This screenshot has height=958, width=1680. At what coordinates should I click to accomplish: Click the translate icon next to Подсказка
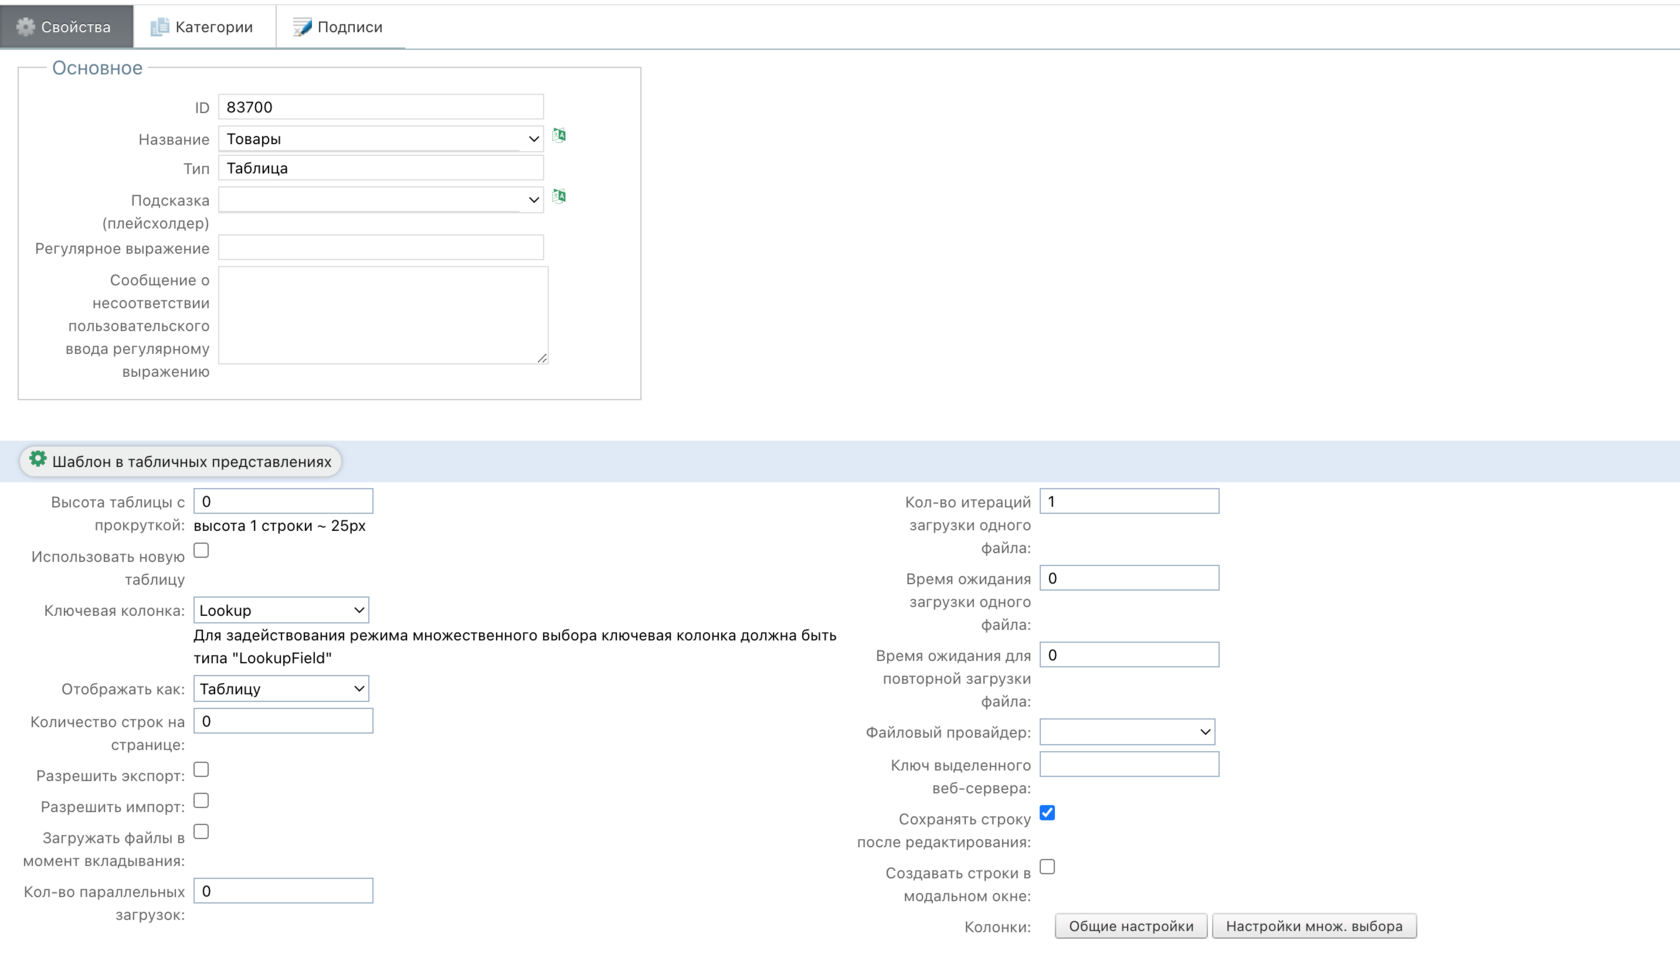tap(559, 196)
